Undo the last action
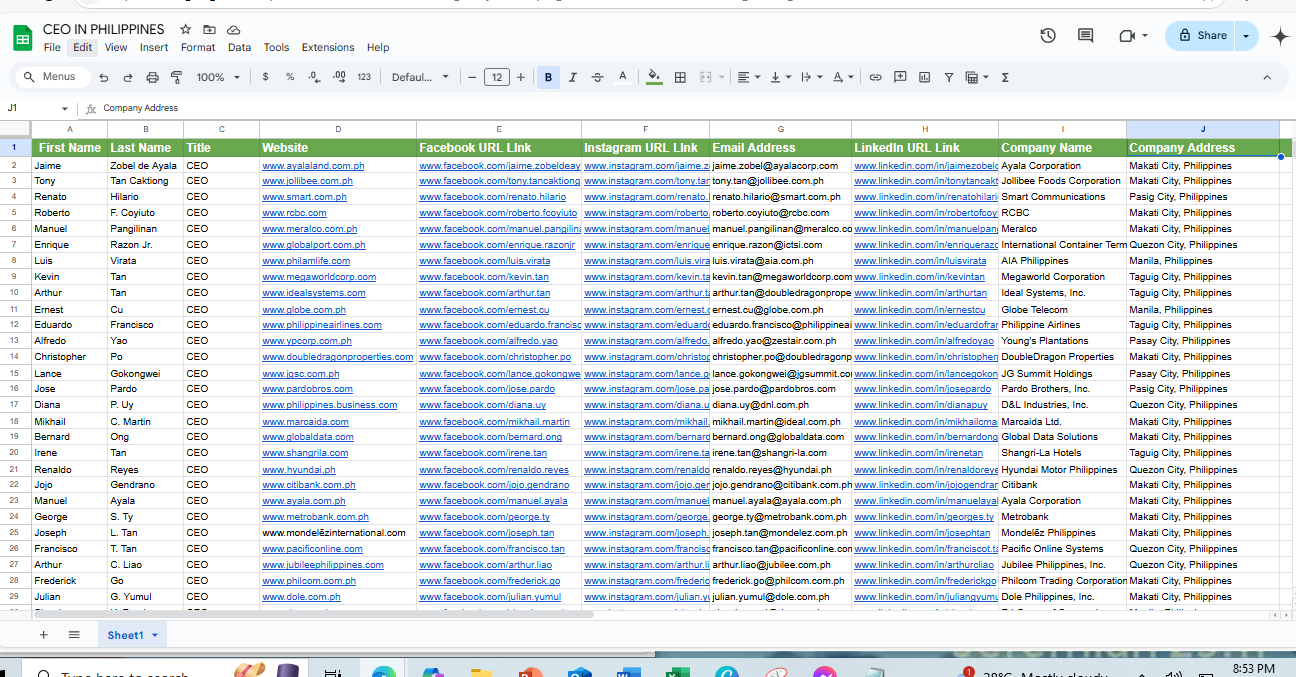Screen dimensions: 1296x677 point(103,77)
